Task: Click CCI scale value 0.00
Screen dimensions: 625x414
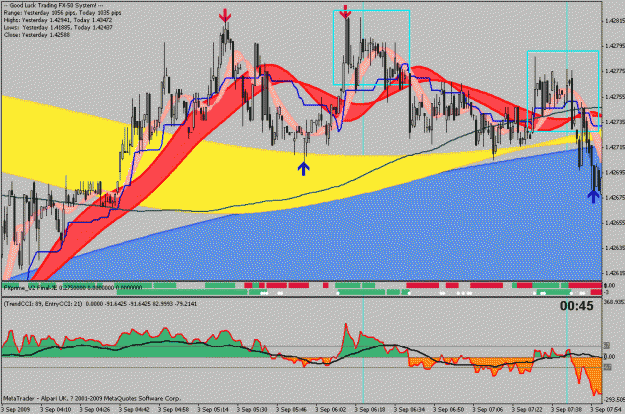Action: [609, 357]
